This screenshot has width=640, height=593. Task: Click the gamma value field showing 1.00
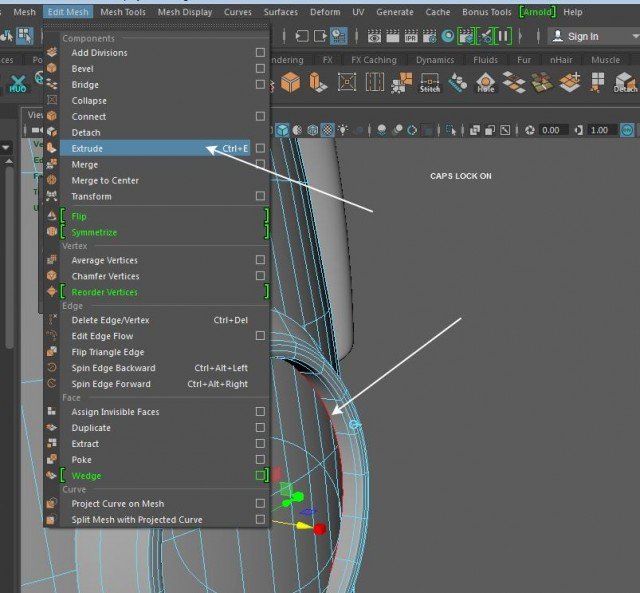[x=600, y=130]
